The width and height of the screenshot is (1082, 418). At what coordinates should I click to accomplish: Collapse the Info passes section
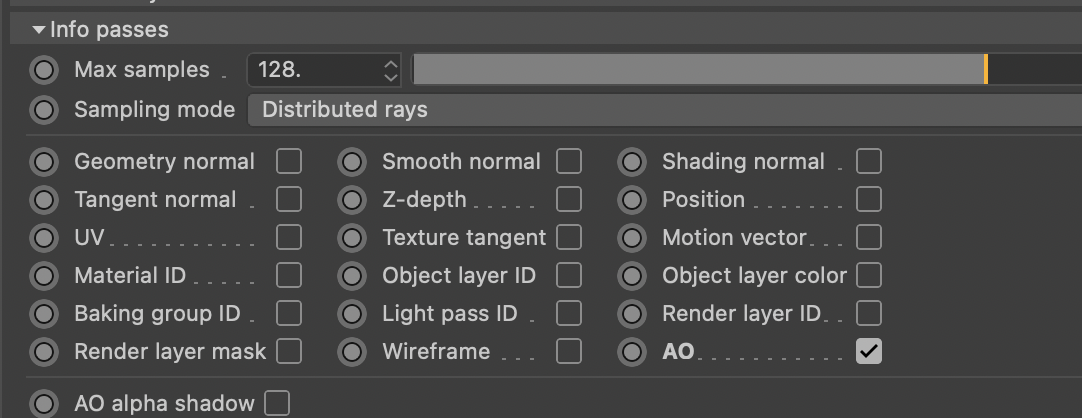pos(39,30)
